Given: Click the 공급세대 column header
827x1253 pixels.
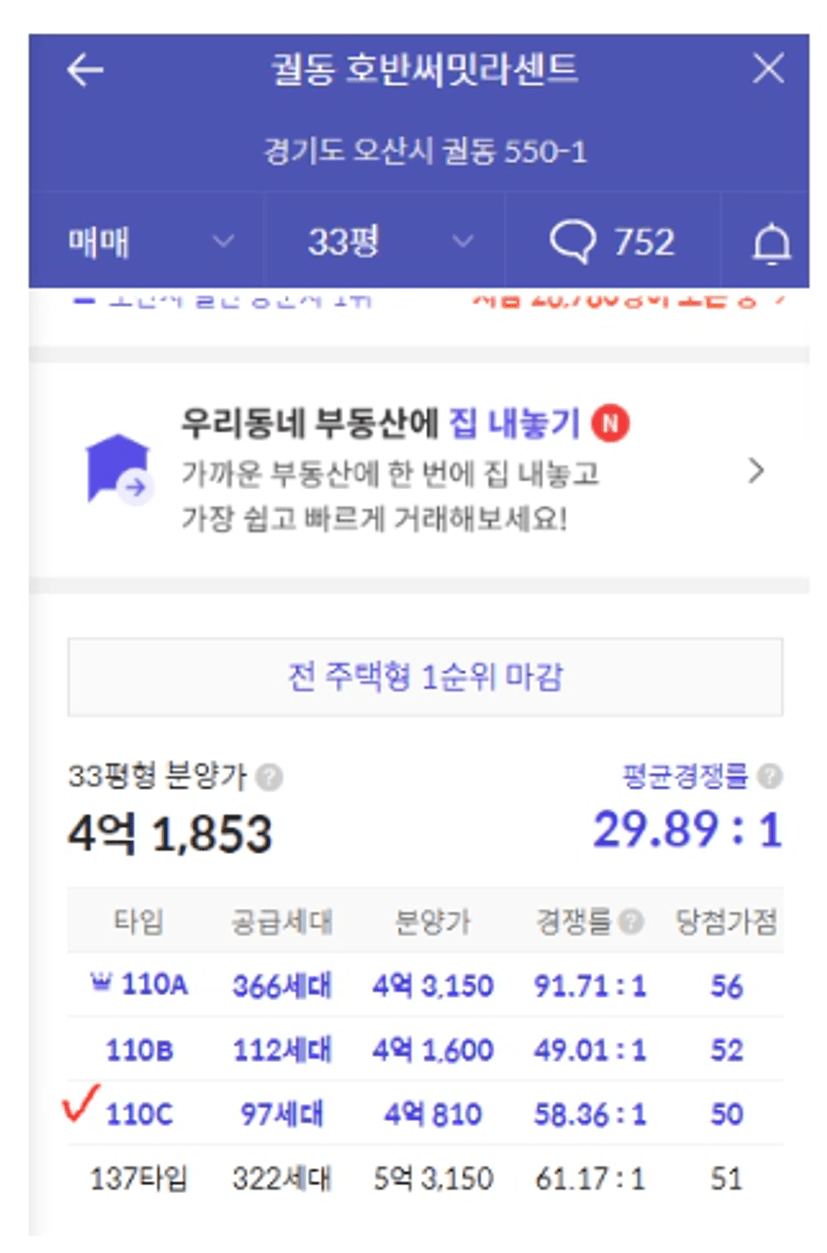Looking at the screenshot, I should click(281, 922).
